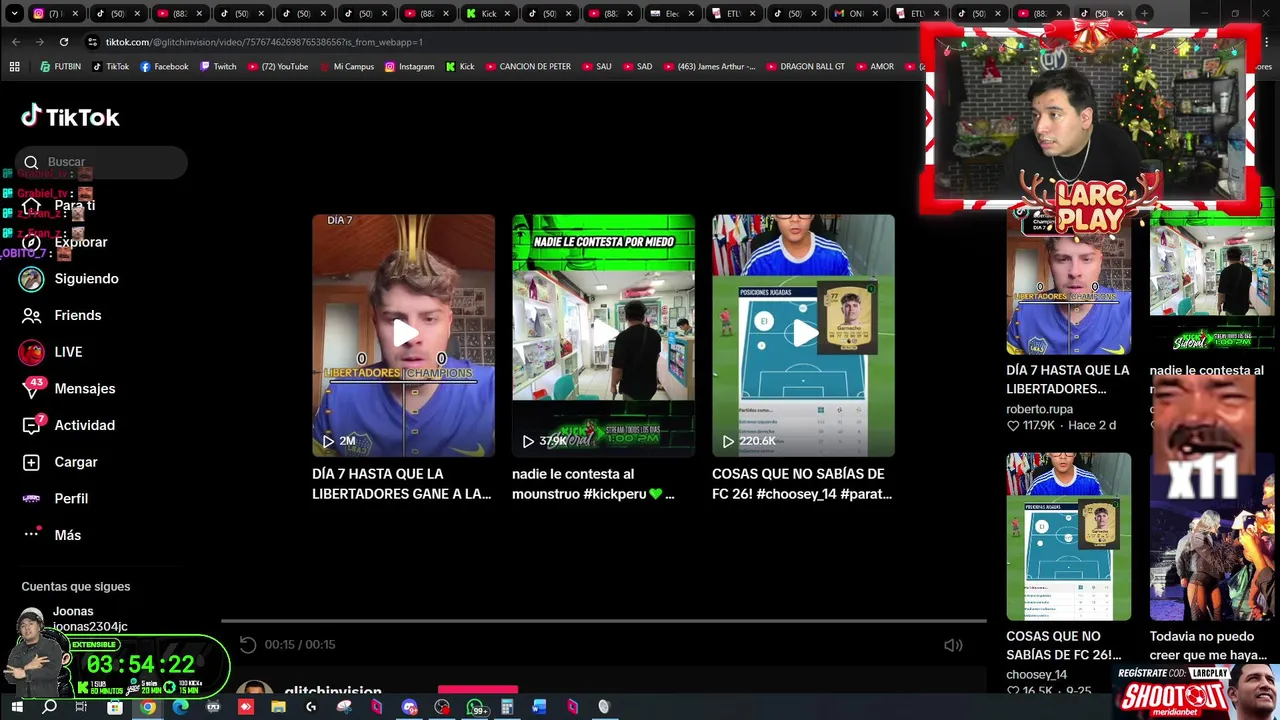
Task: Open Kick bookmark
Action: click(x=459, y=67)
